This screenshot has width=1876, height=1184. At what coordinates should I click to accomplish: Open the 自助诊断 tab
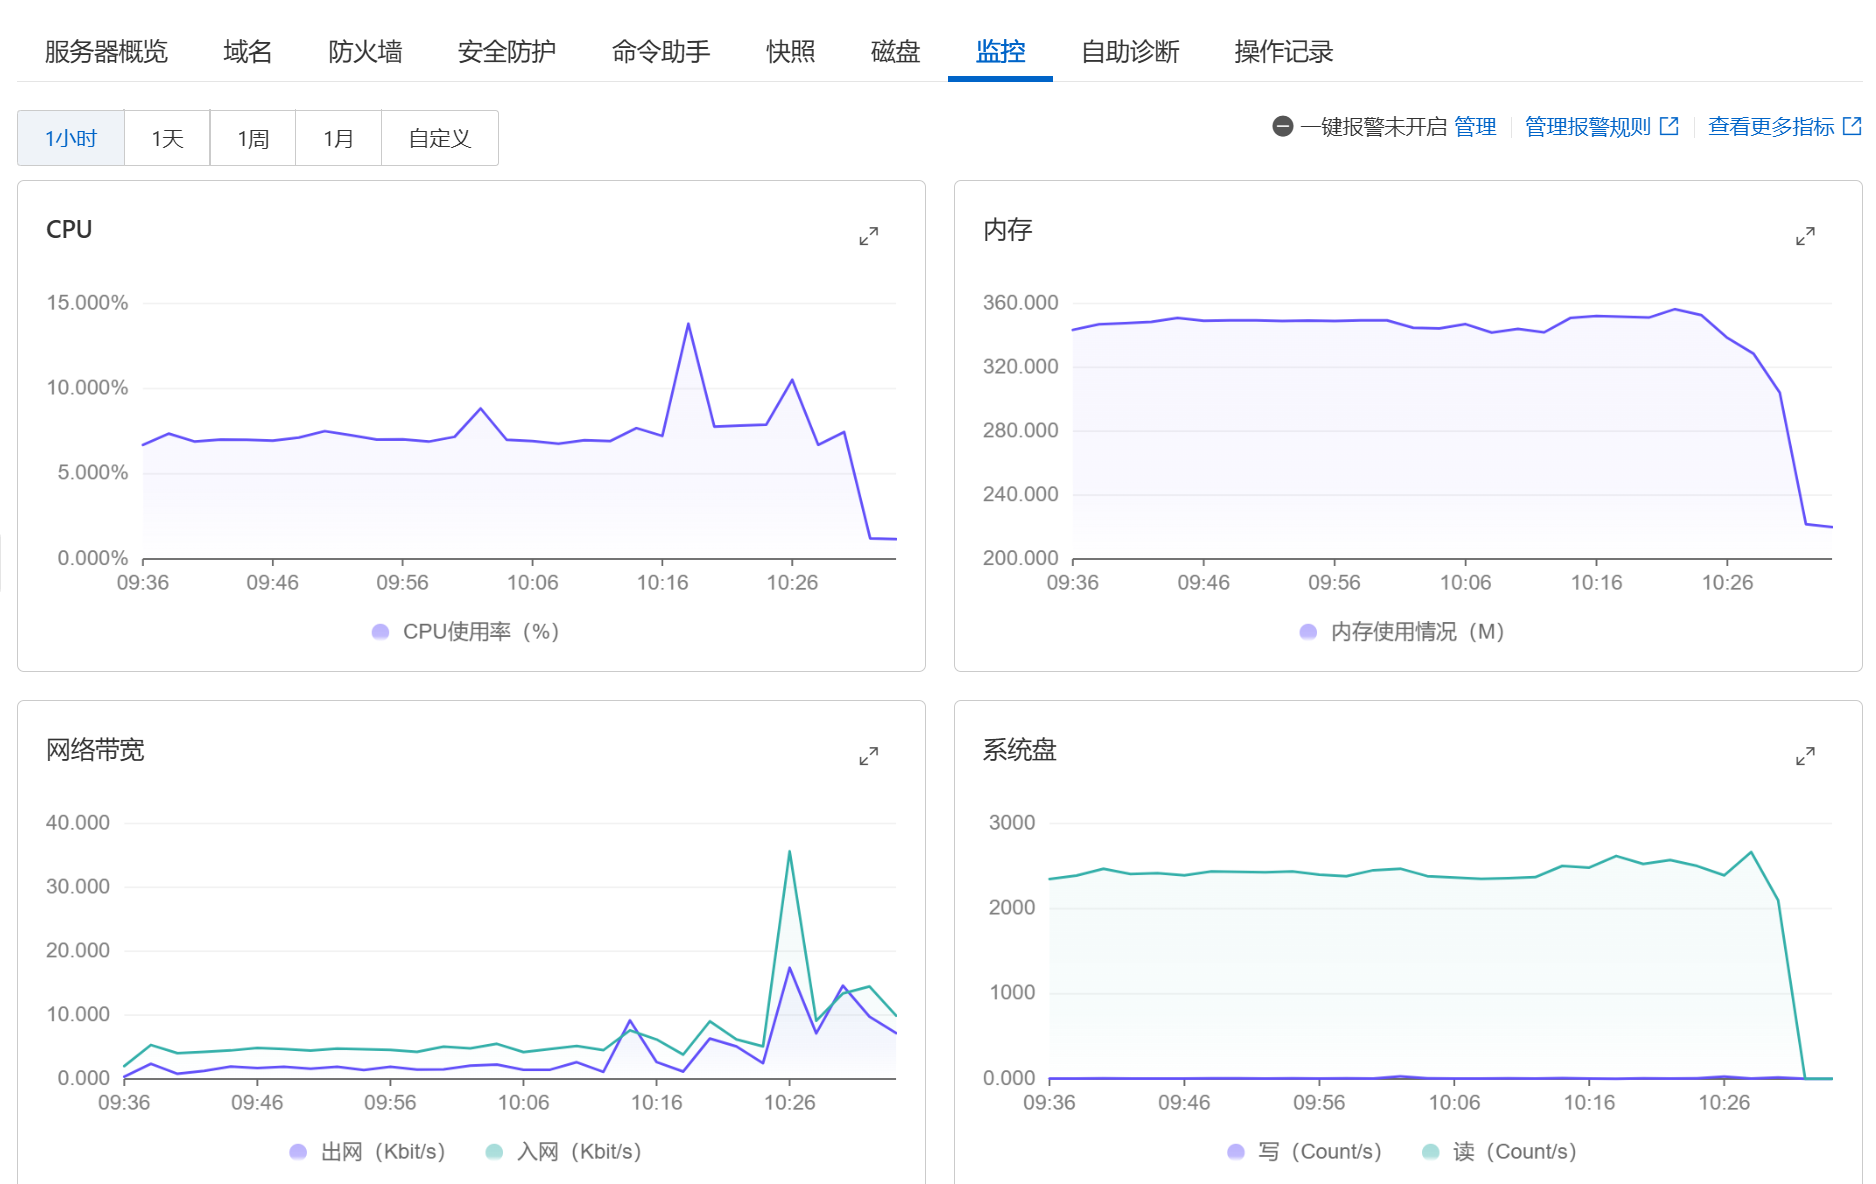1130,51
